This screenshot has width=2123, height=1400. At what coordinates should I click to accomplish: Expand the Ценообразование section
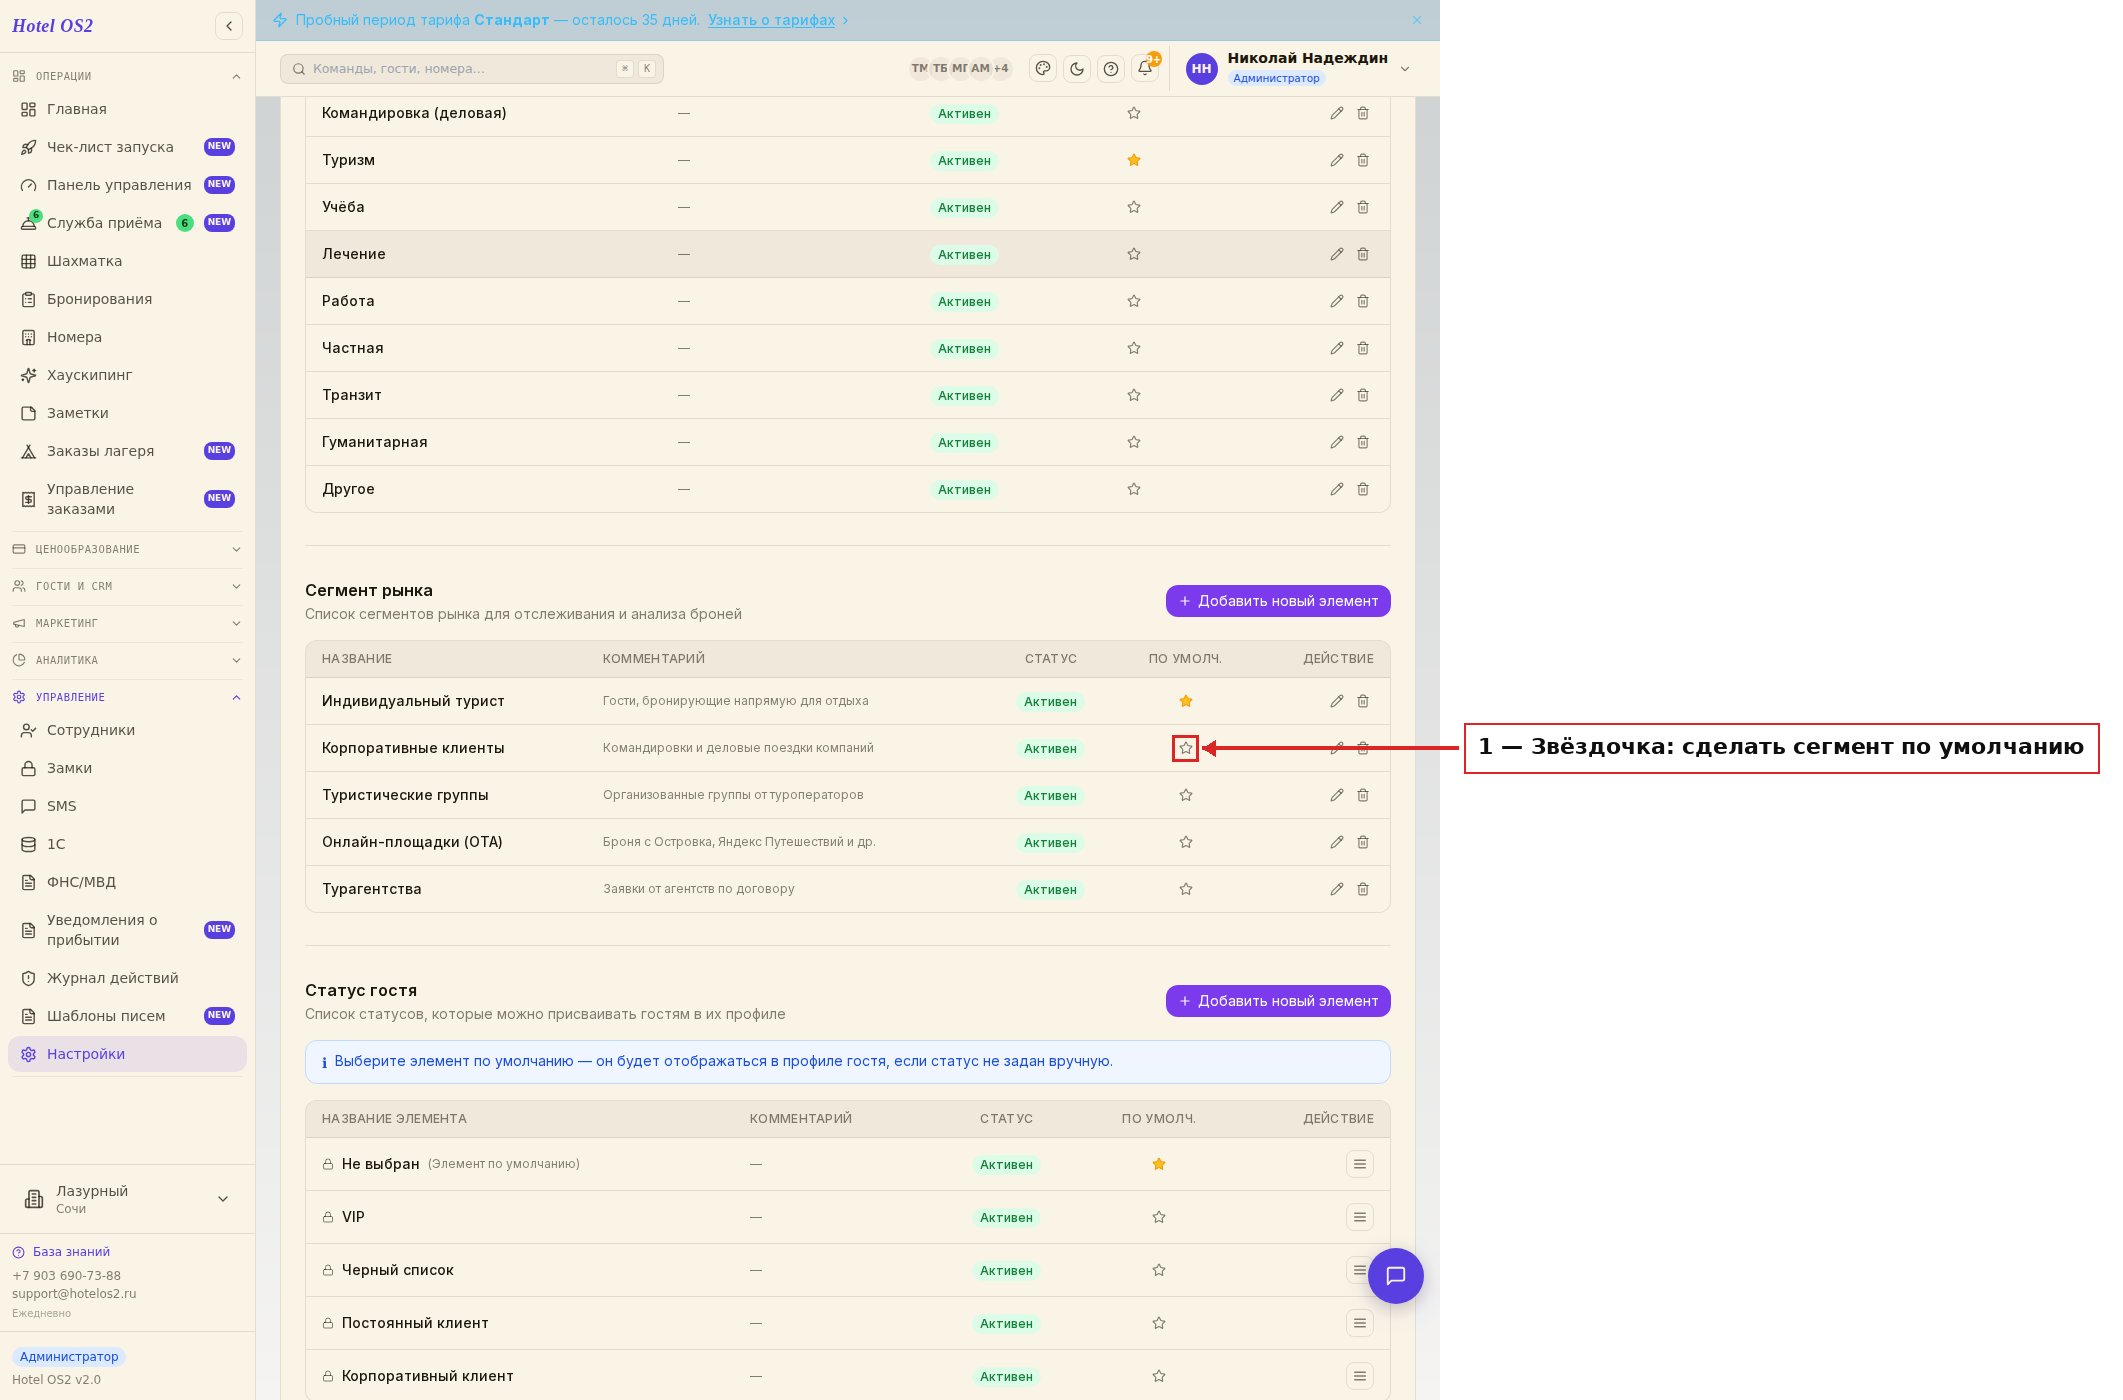click(x=127, y=549)
